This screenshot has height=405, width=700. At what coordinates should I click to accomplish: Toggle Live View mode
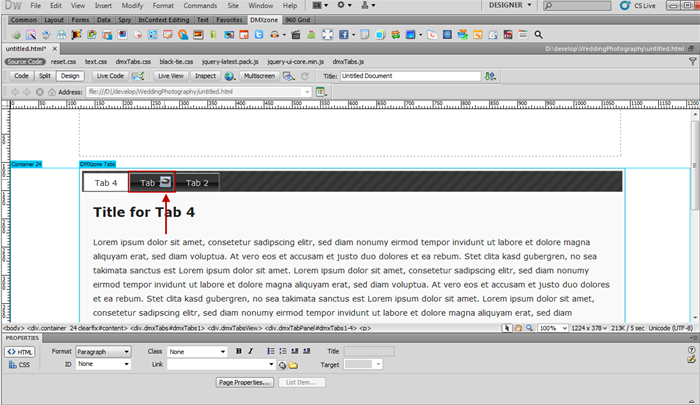[169, 75]
